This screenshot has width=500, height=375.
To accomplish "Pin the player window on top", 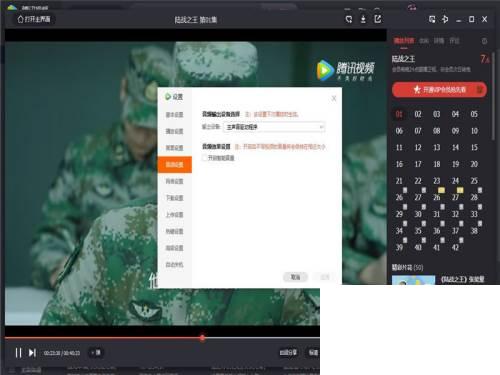I will pyautogui.click(x=445, y=19).
